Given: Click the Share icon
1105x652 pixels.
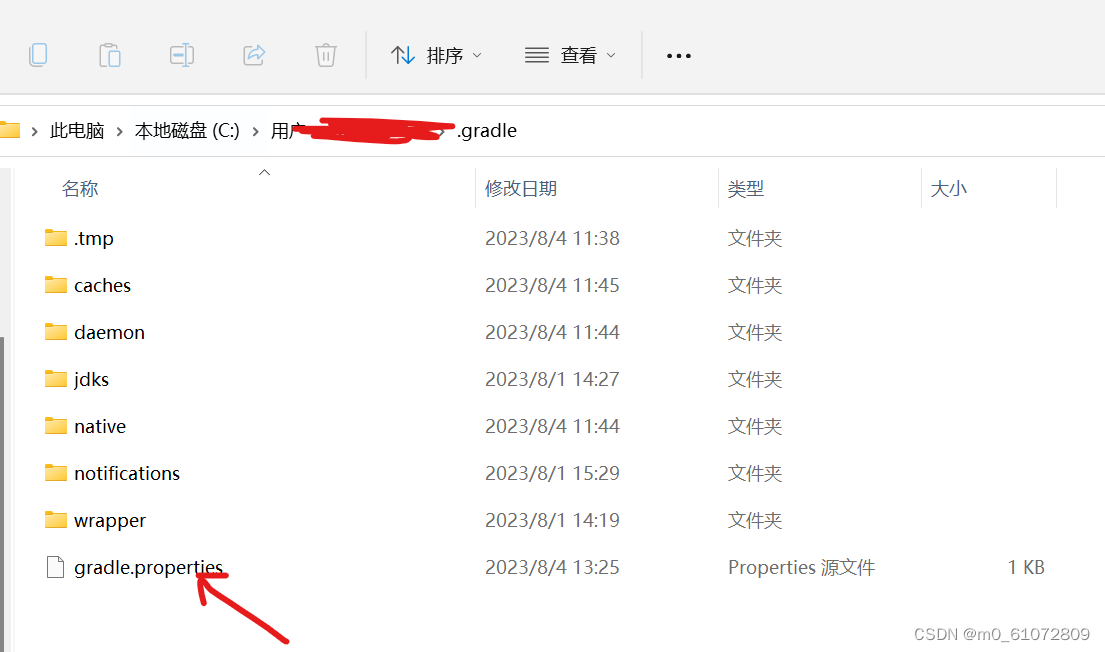Looking at the screenshot, I should tap(254, 55).
